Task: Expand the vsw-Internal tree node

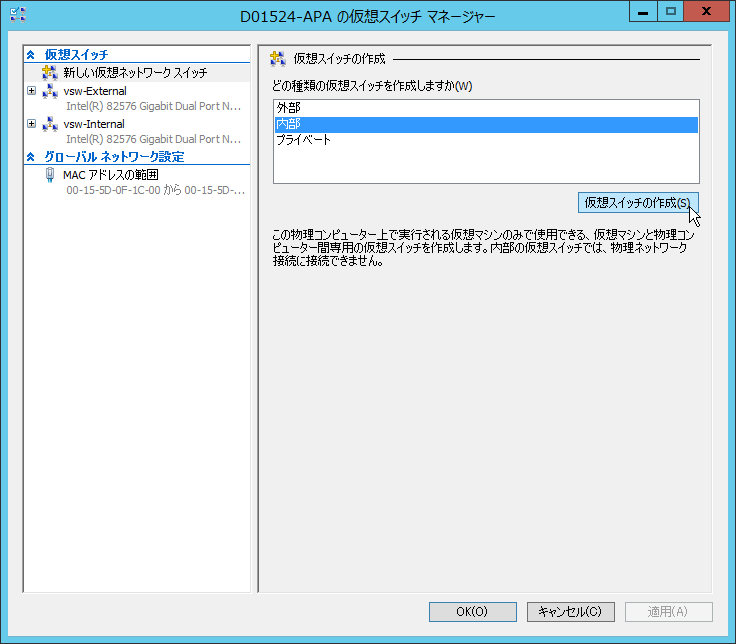Action: coord(31,123)
